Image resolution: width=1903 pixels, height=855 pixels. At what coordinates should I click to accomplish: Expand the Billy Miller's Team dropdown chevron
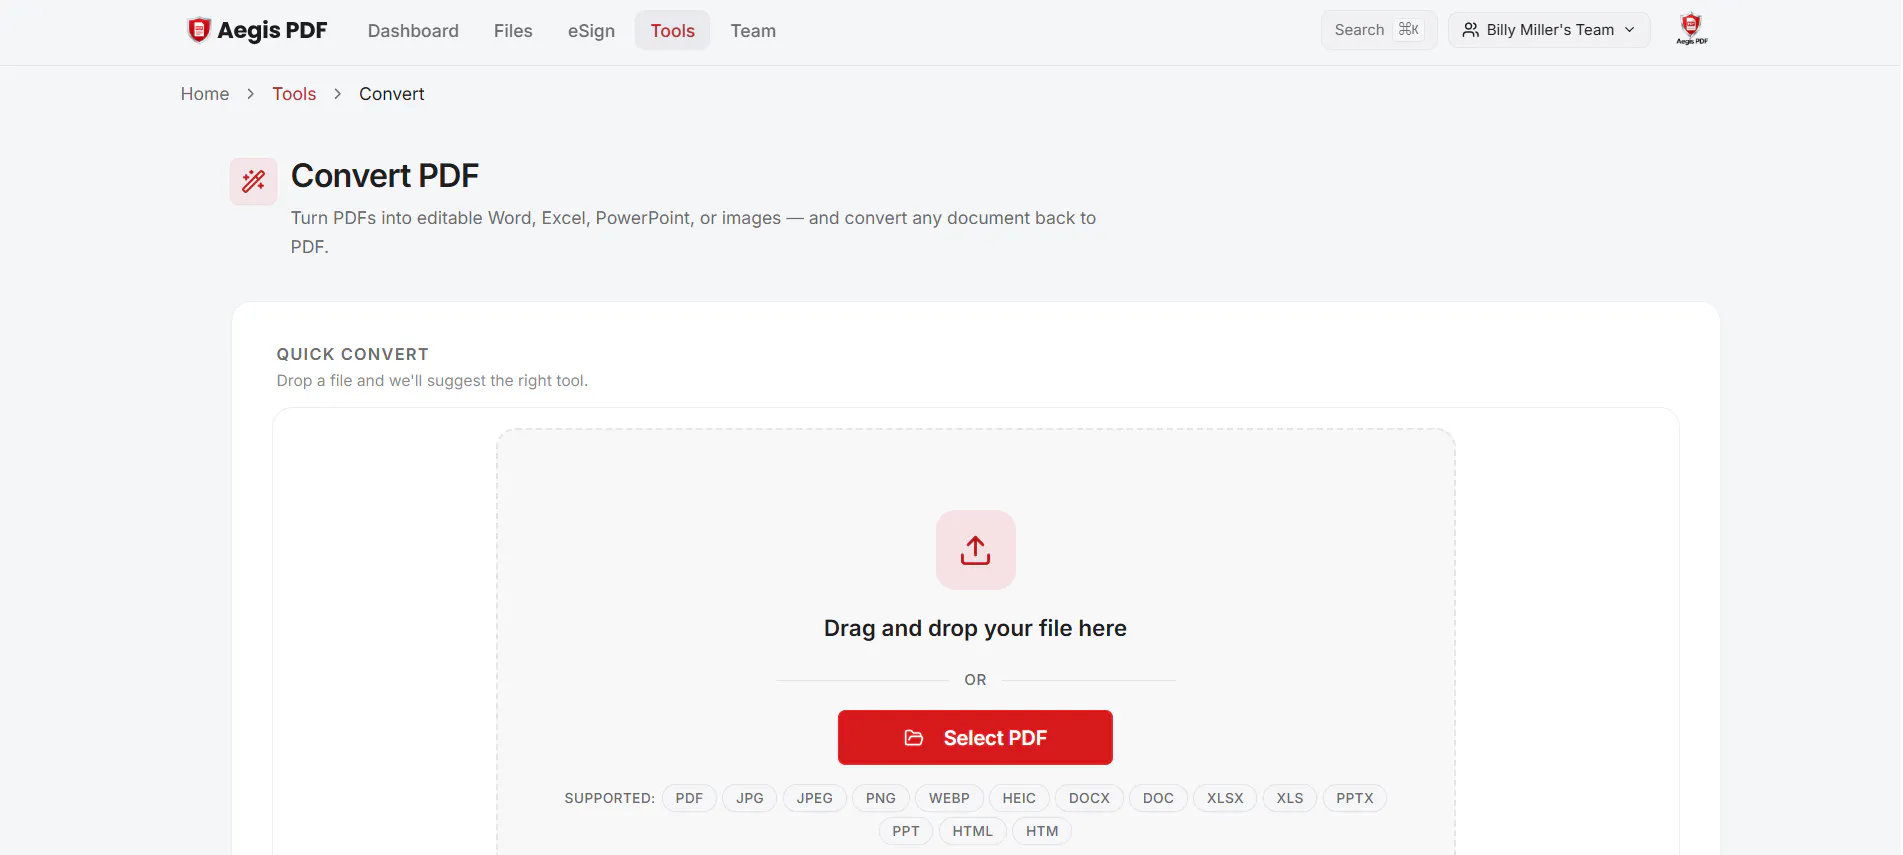pyautogui.click(x=1630, y=30)
